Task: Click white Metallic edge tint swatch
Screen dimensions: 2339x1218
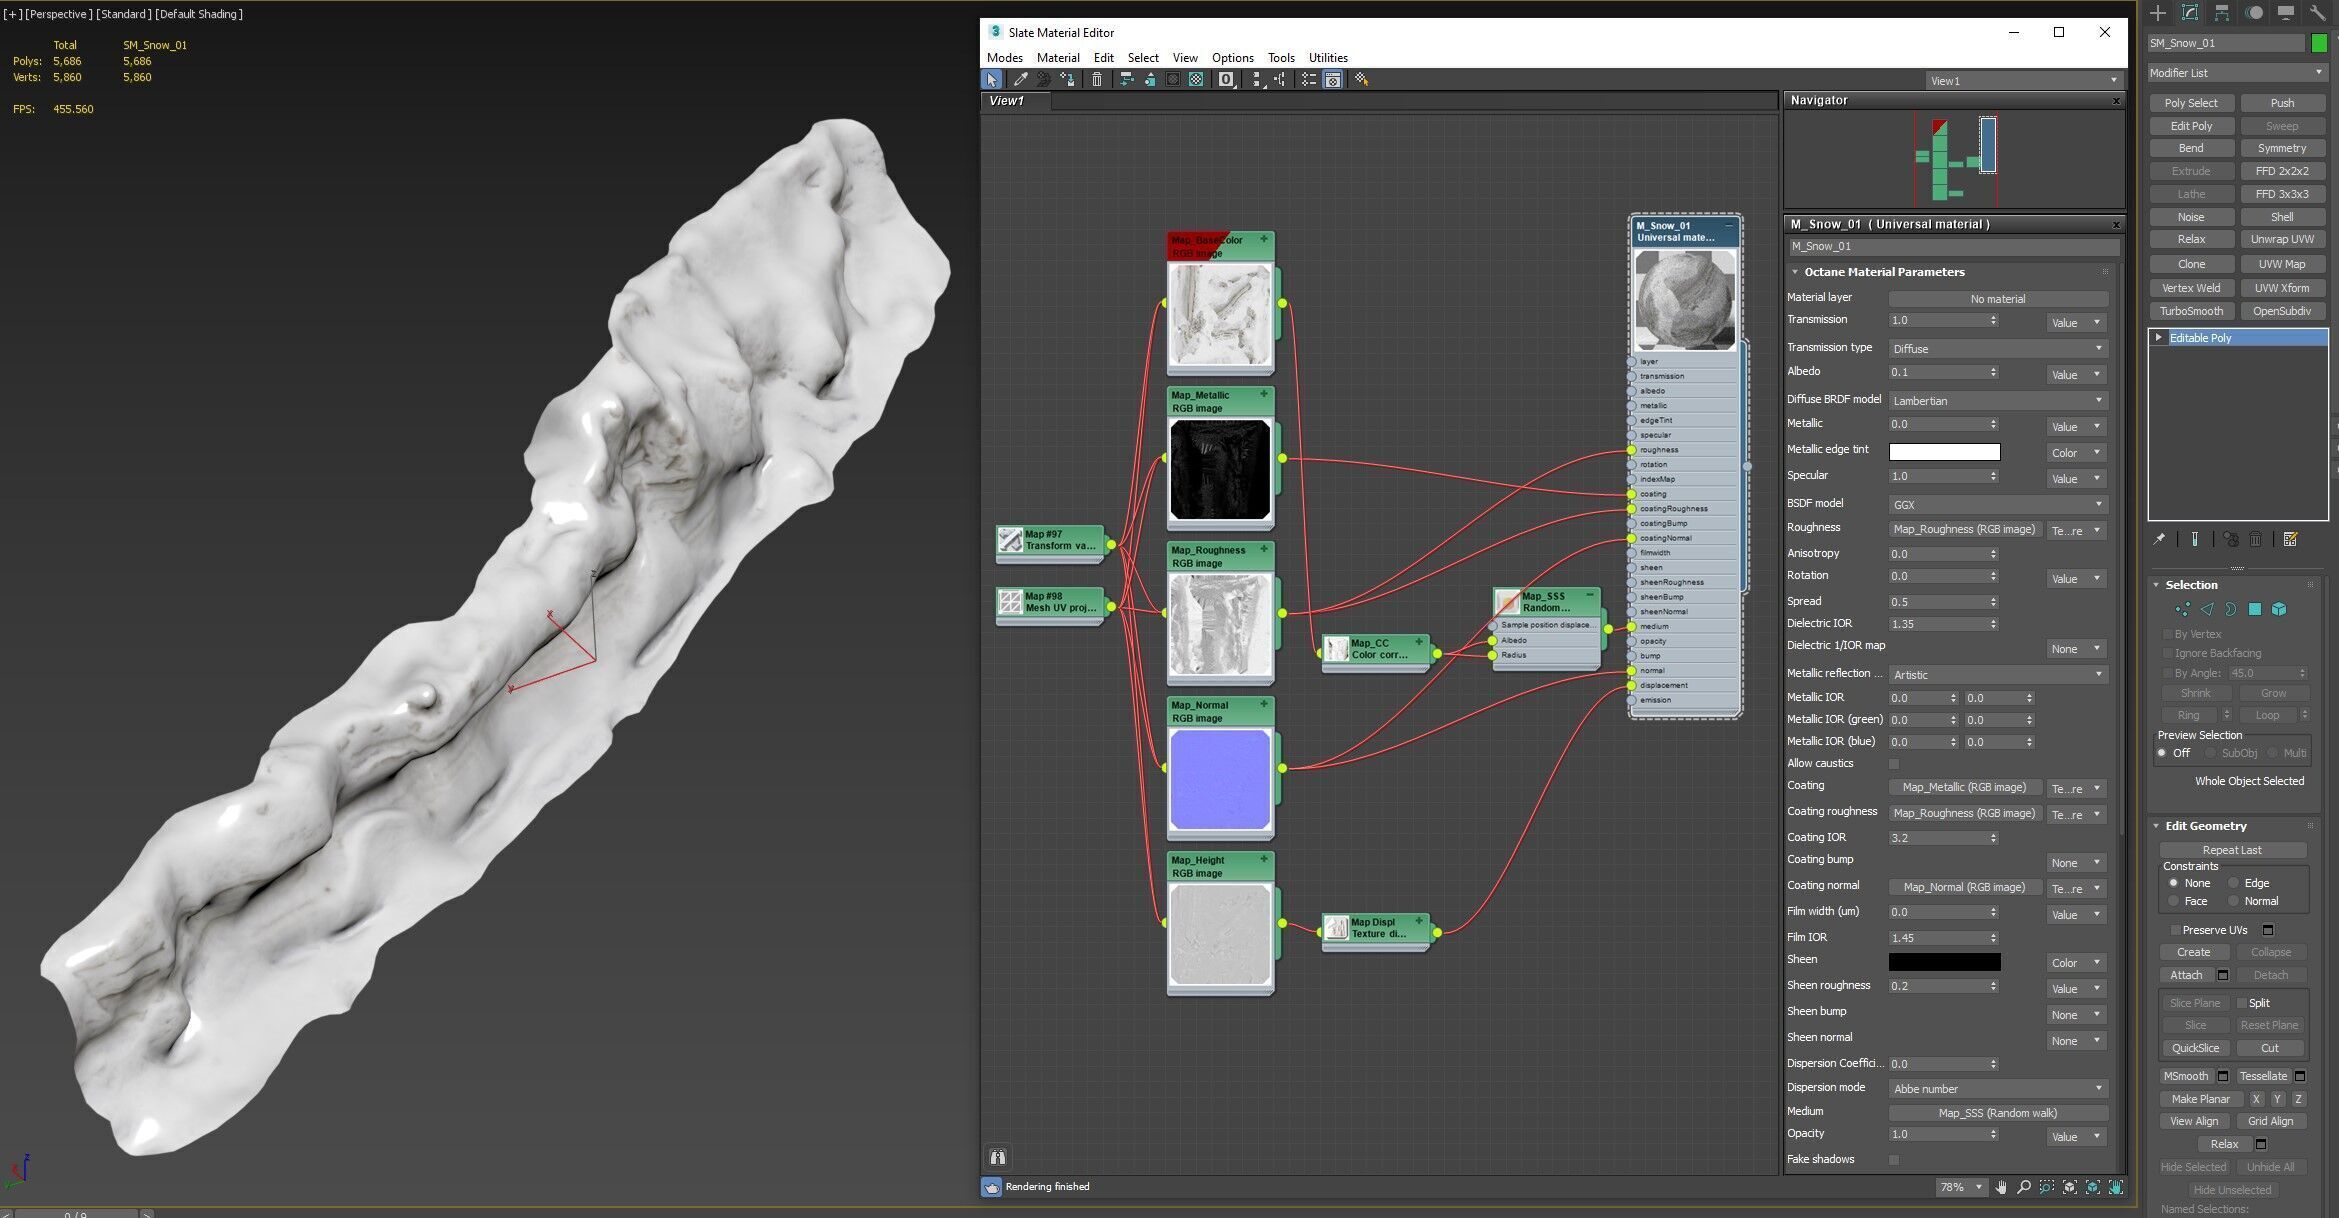Action: tap(1943, 452)
